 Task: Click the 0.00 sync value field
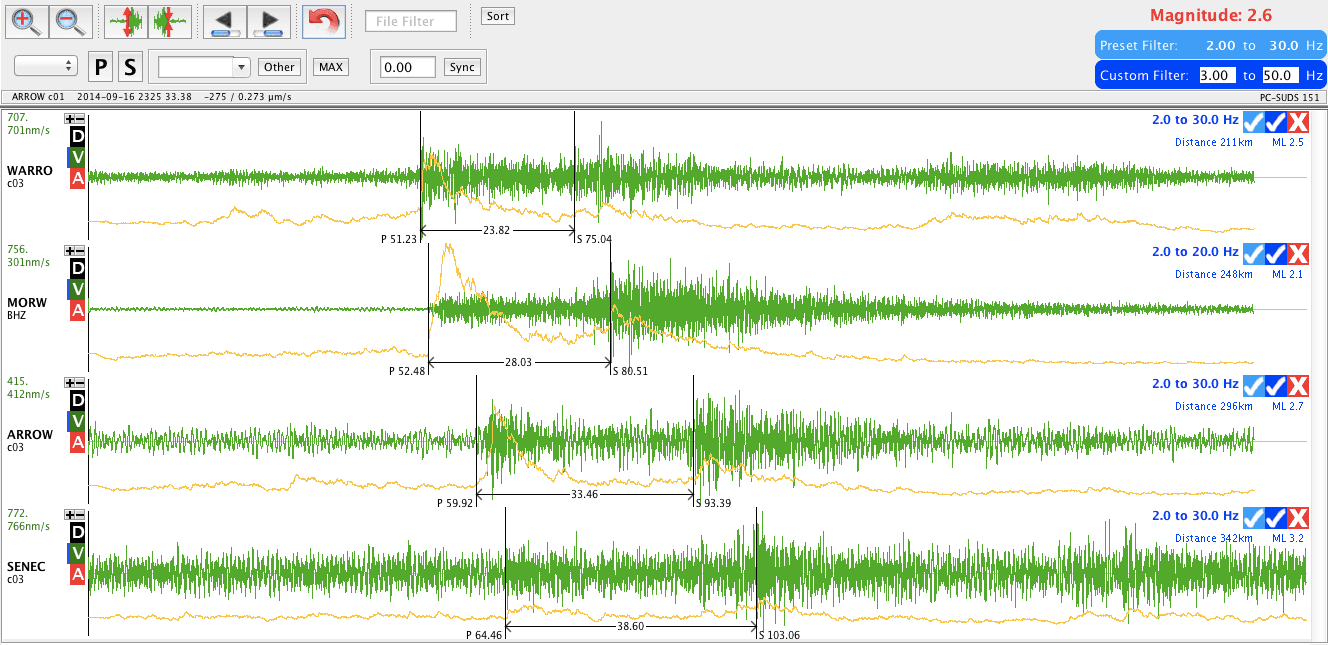[408, 67]
